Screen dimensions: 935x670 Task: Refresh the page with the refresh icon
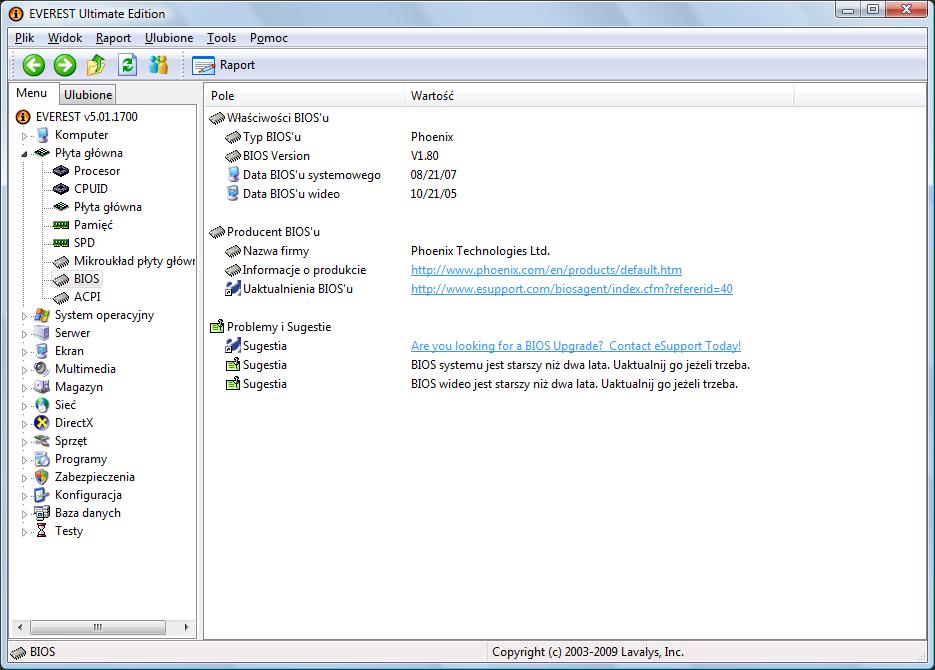128,65
